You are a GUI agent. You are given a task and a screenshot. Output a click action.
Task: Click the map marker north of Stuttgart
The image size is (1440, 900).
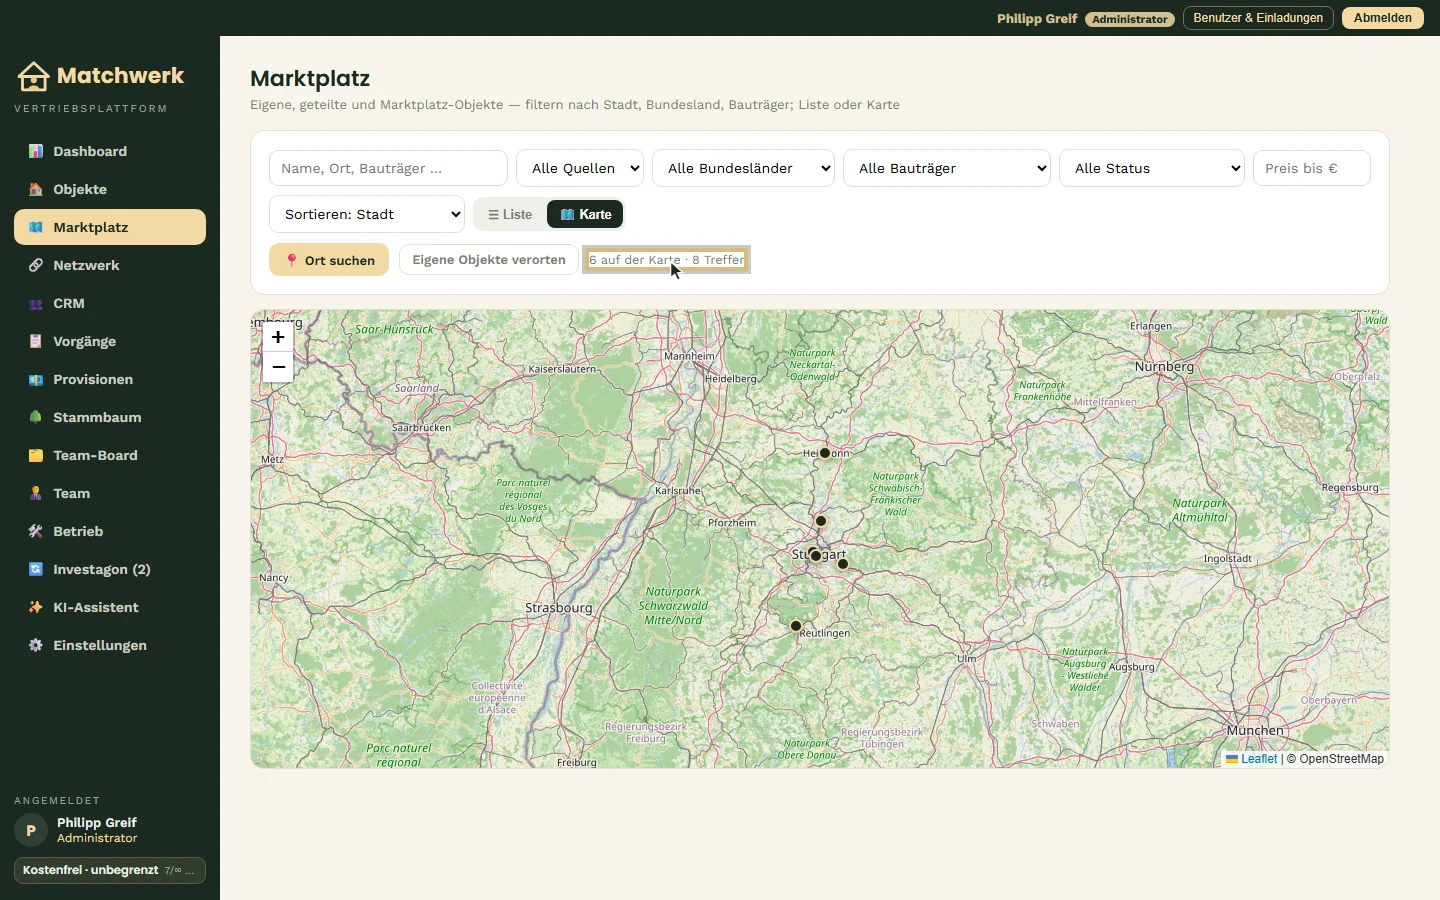click(x=821, y=521)
